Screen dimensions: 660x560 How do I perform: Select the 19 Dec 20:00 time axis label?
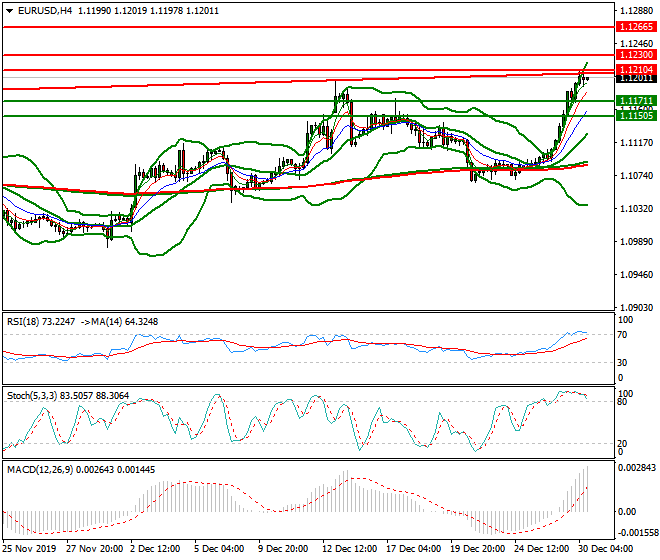click(x=478, y=549)
